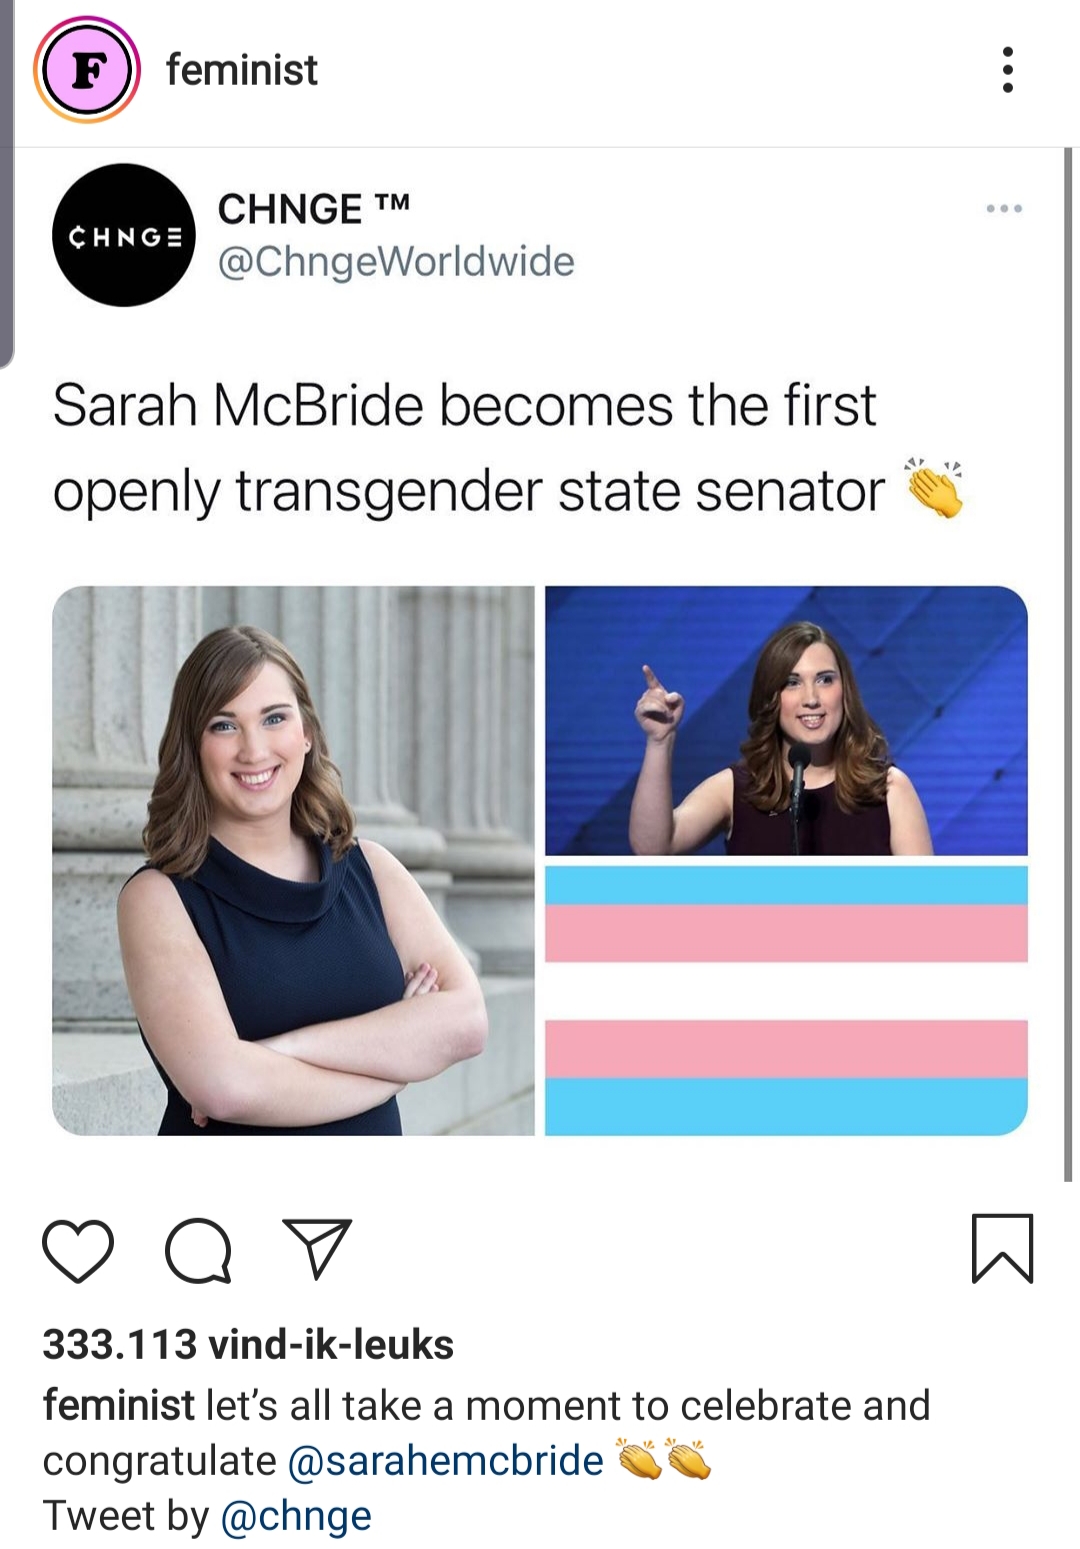Tap the clapping hands emoji in tweet
Image resolution: width=1080 pixels, height=1549 pixels.
(x=934, y=489)
